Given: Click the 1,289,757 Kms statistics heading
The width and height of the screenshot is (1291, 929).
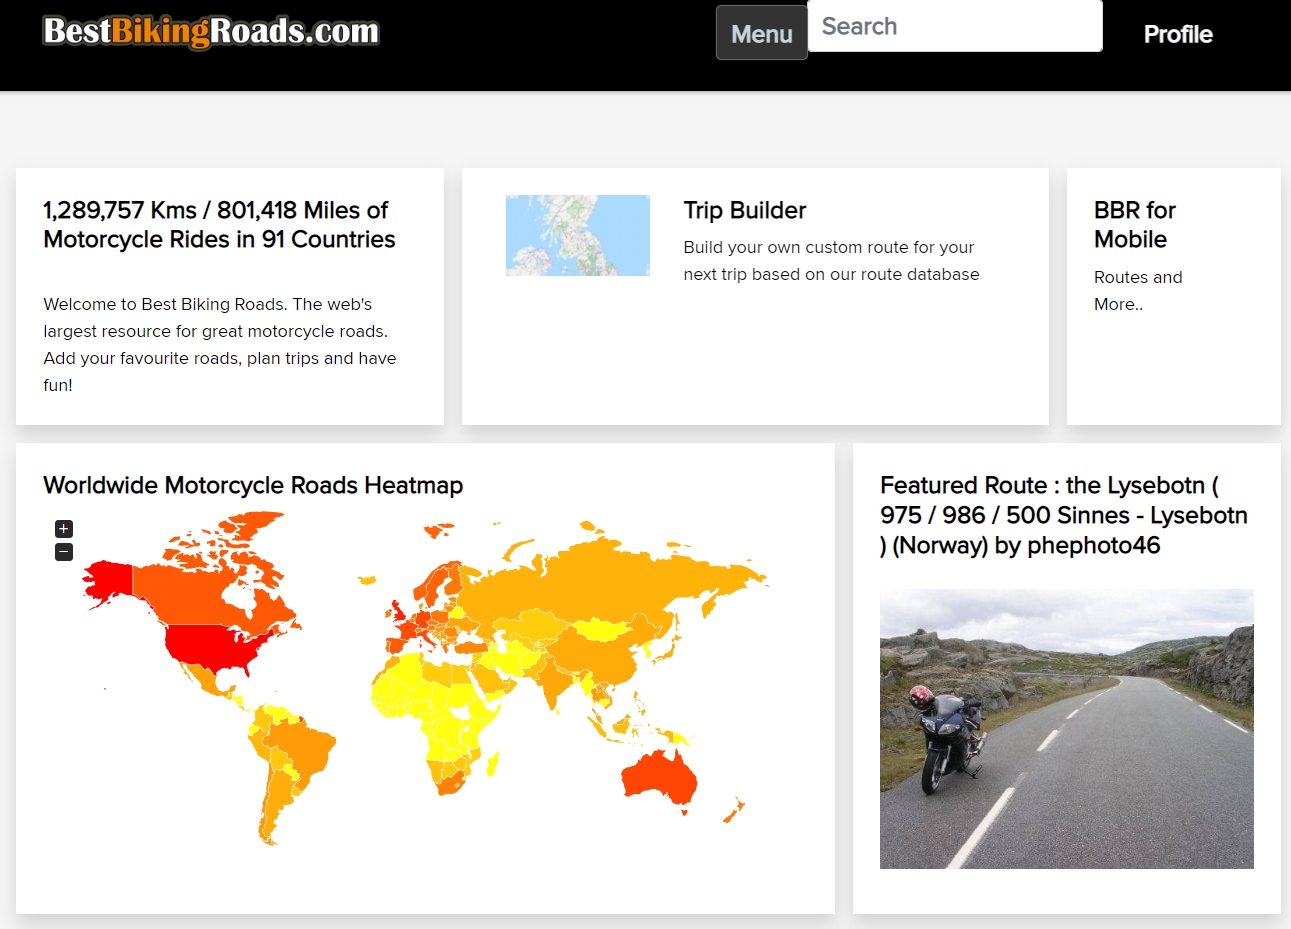Looking at the screenshot, I should pos(219,225).
